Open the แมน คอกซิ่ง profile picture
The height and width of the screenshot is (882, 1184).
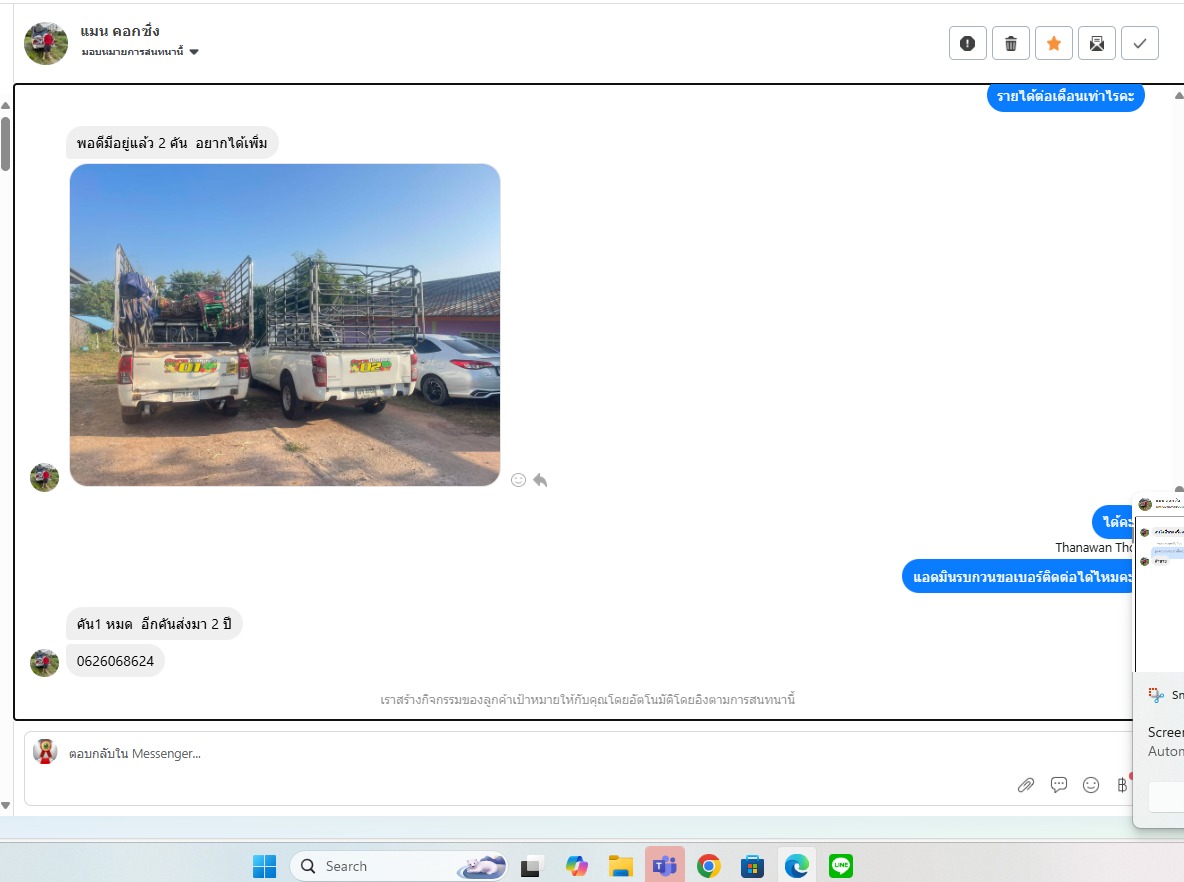[46, 43]
